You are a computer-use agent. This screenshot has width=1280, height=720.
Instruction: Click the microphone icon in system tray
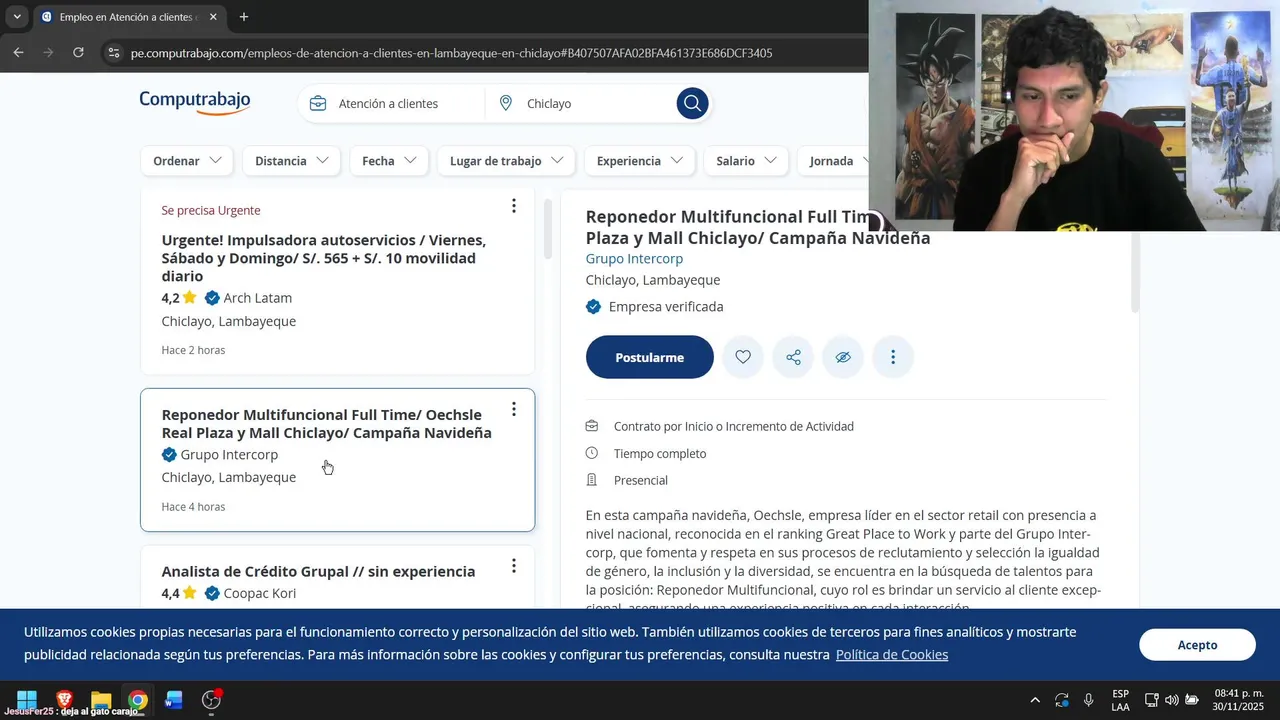tap(1088, 700)
